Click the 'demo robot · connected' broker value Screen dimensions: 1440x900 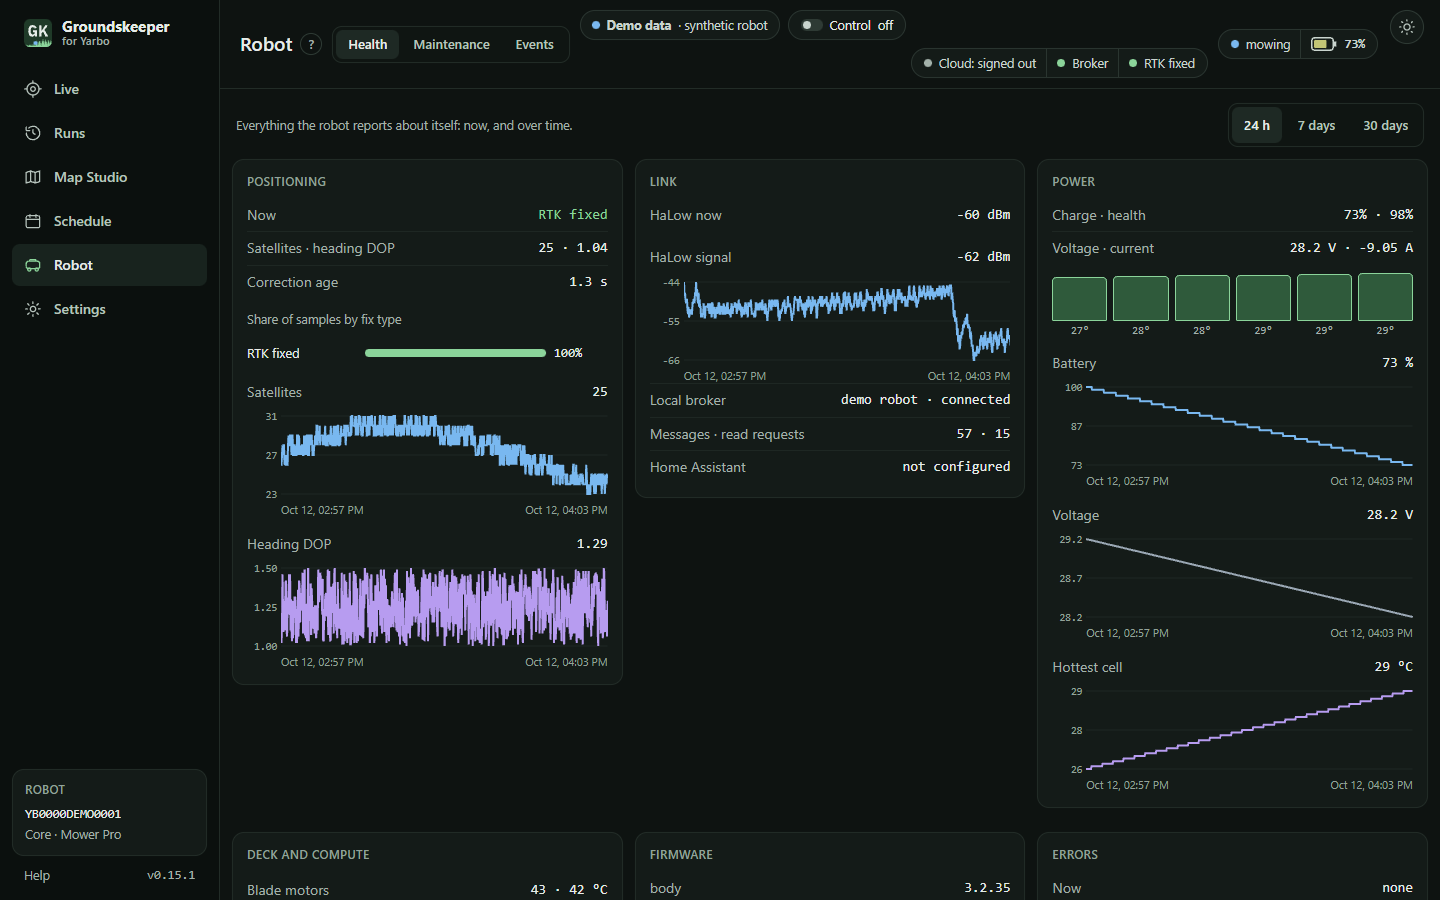click(925, 400)
